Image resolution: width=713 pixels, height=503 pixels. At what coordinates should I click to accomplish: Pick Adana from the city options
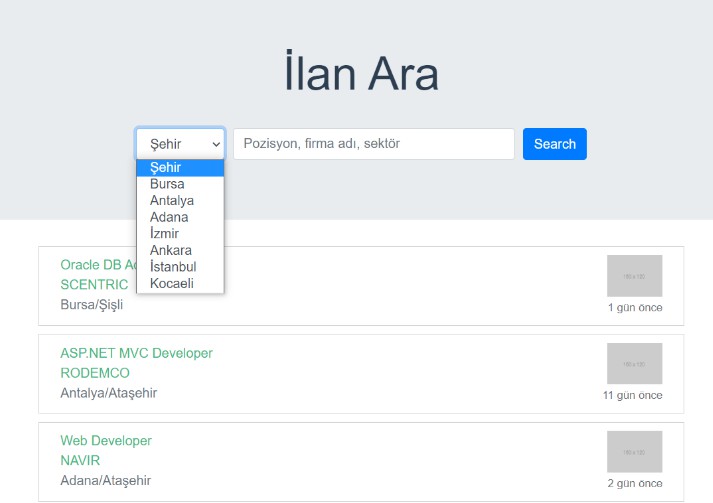point(169,217)
